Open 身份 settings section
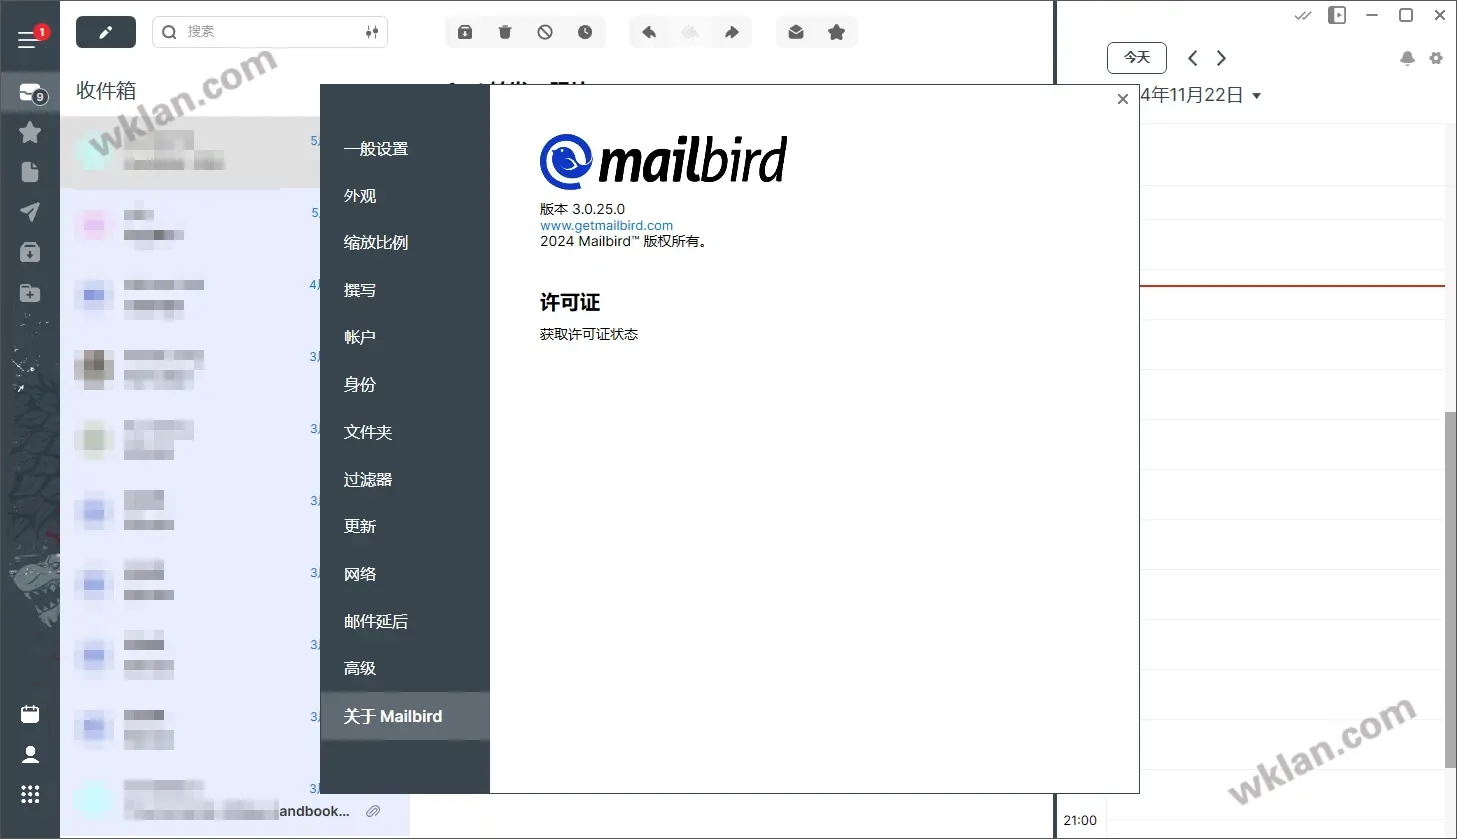The height and width of the screenshot is (839, 1457). click(405, 384)
